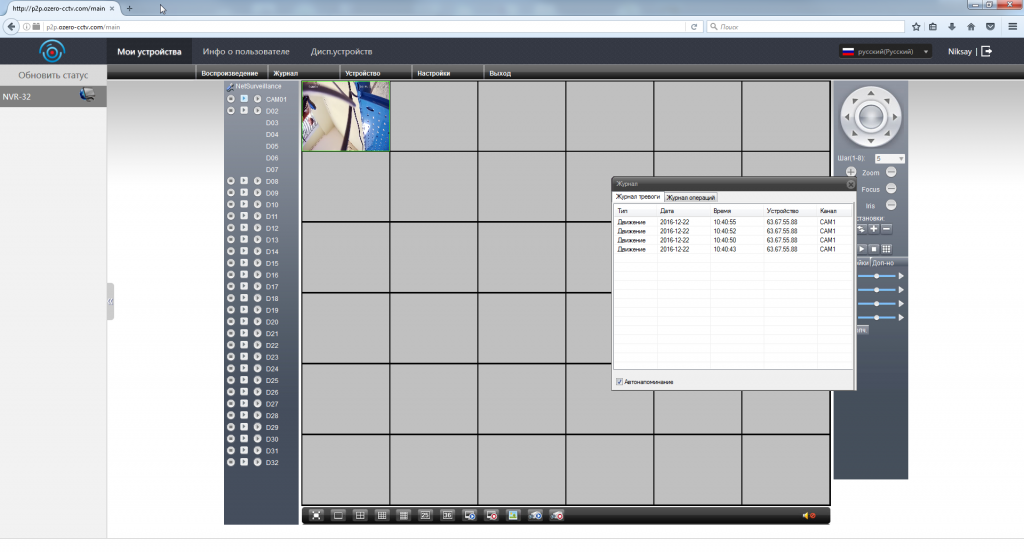Select the 36-window layout icon
Viewport: 1024px width, 554px height.
click(x=447, y=515)
